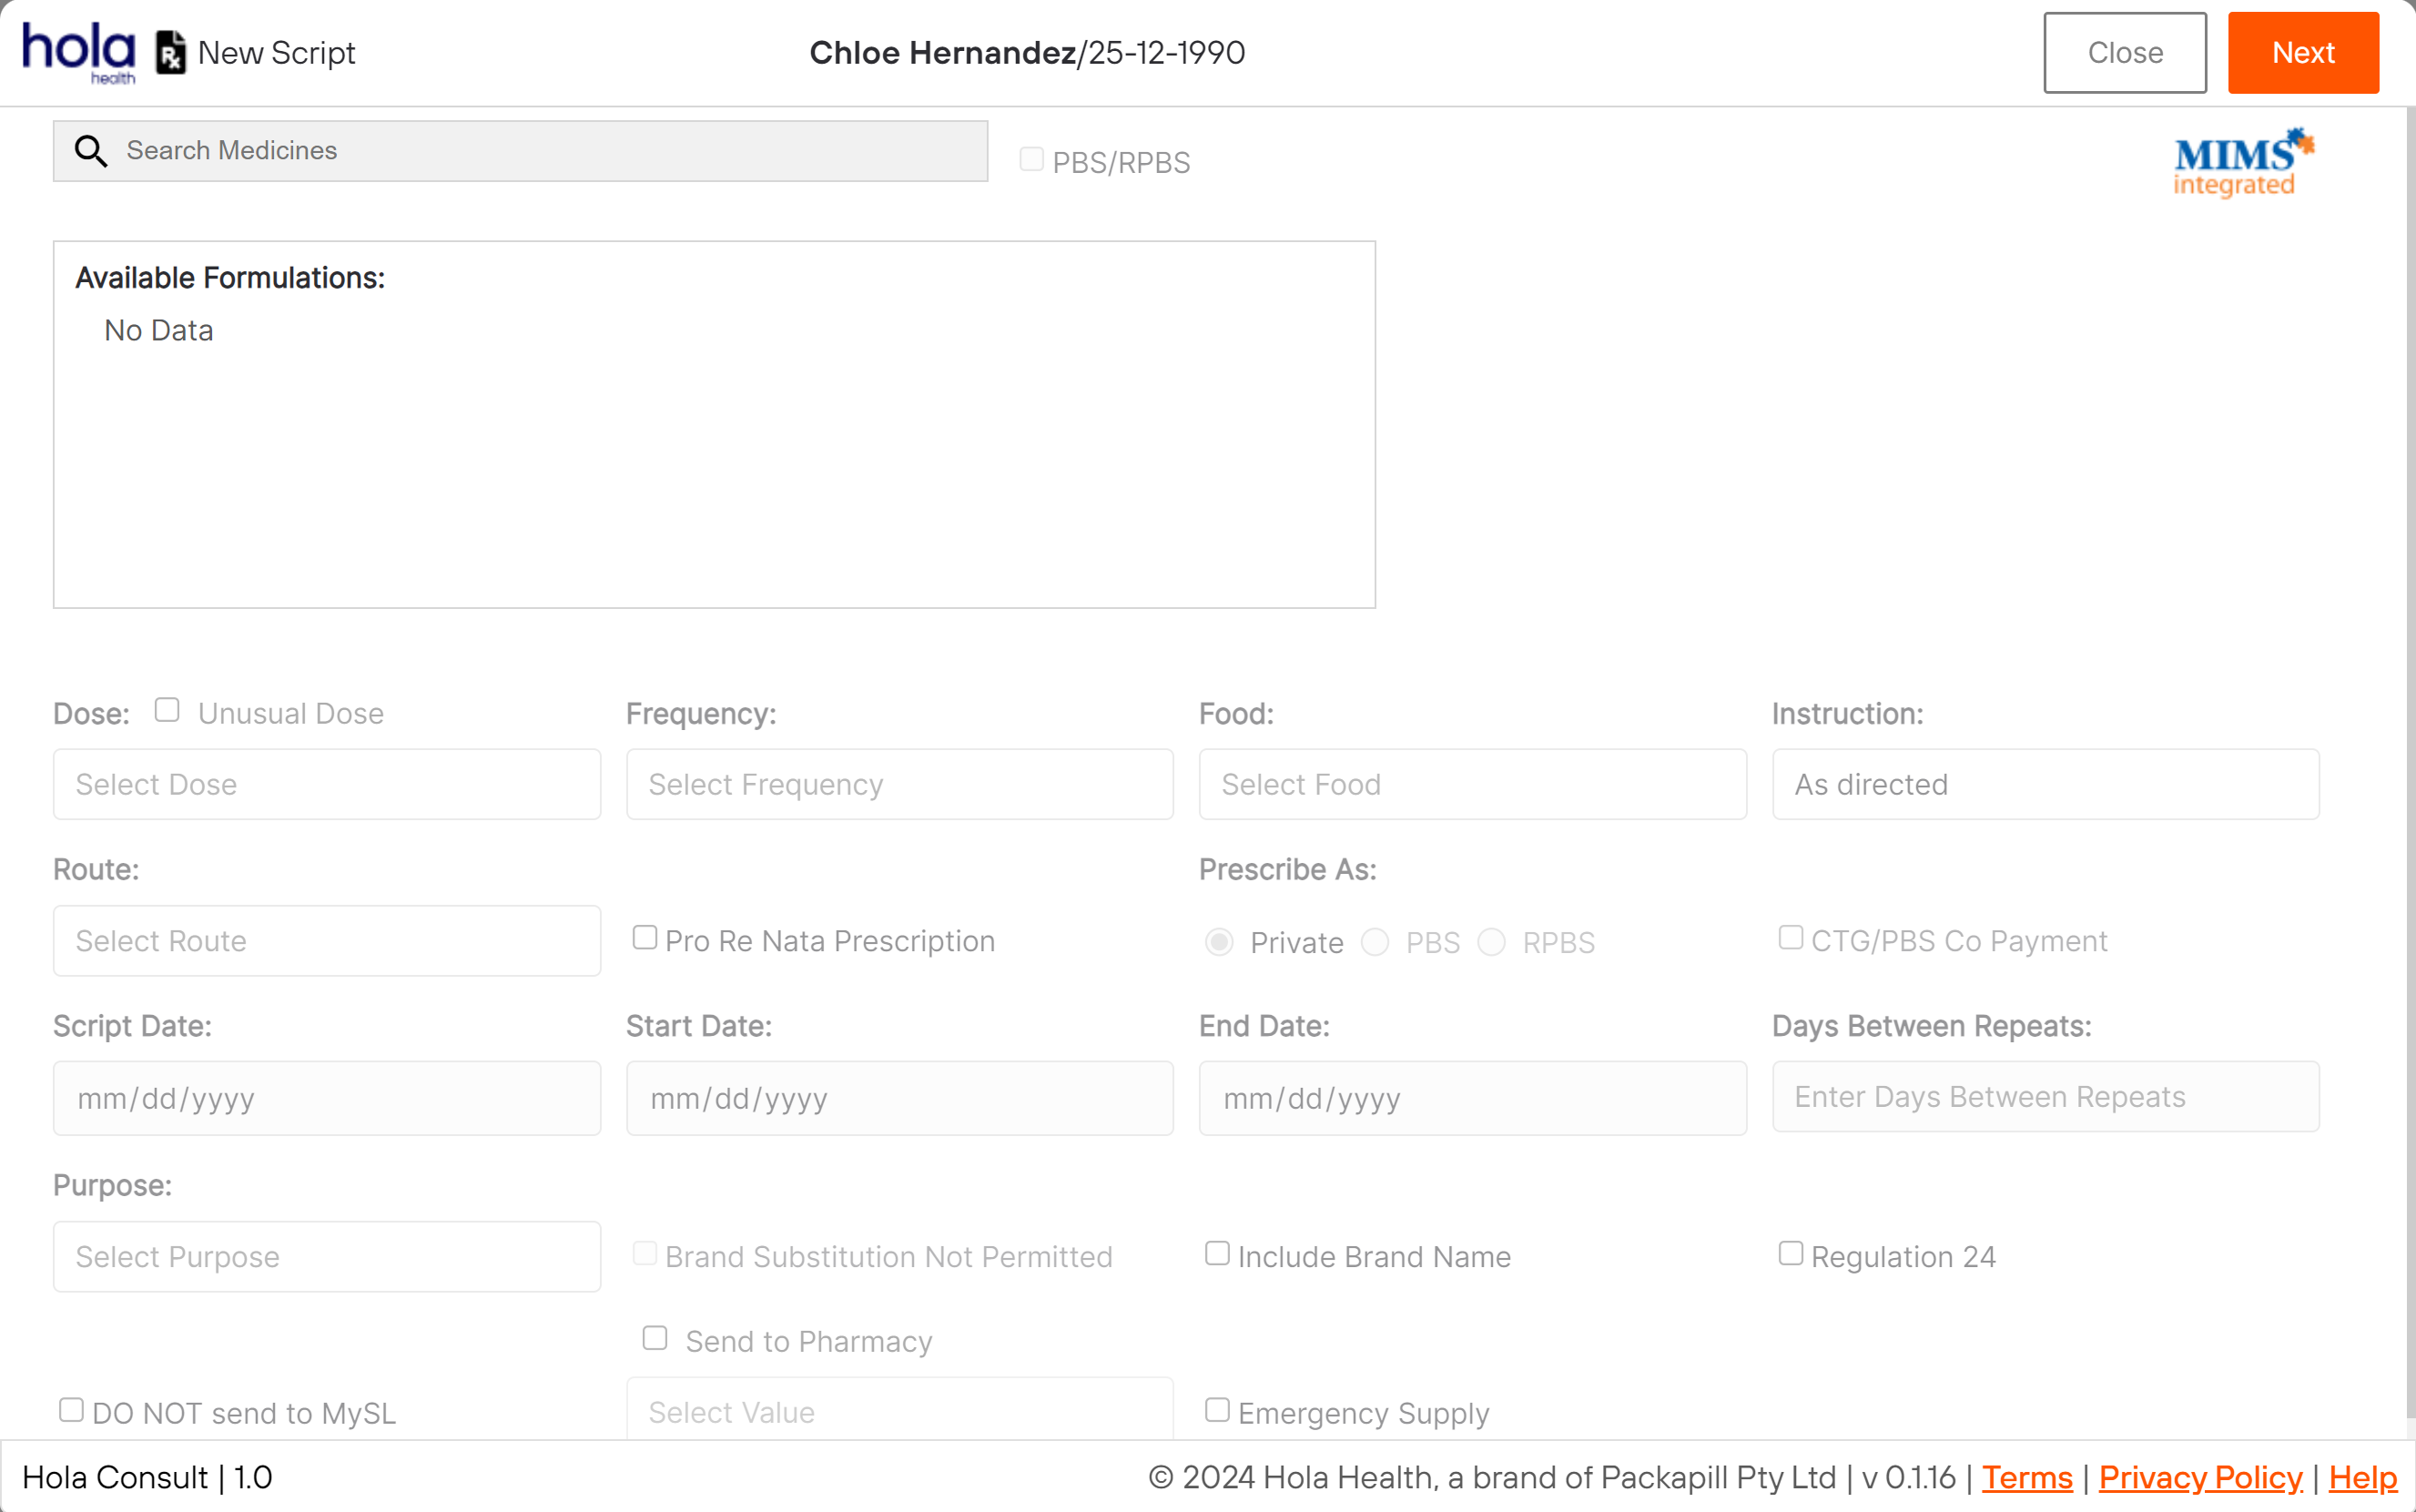This screenshot has width=2416, height=1512.
Task: Click the Search Medicines magnifier icon
Action: tap(91, 151)
